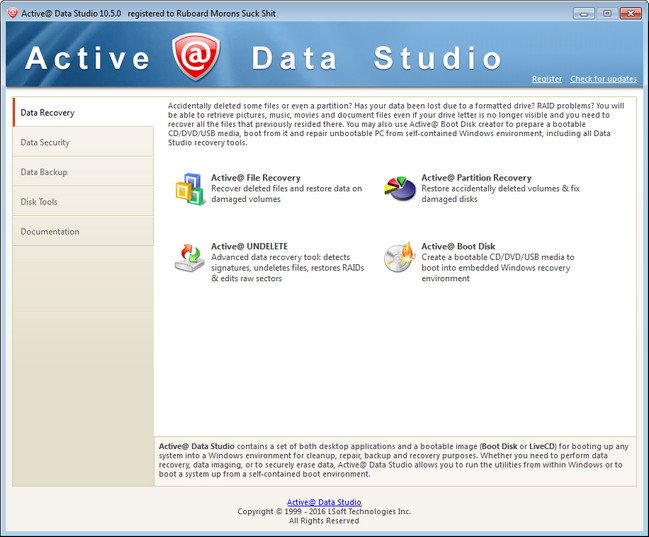Click the Active@ Boot Disk title
Screen dimensions: 649x537
click(x=458, y=246)
